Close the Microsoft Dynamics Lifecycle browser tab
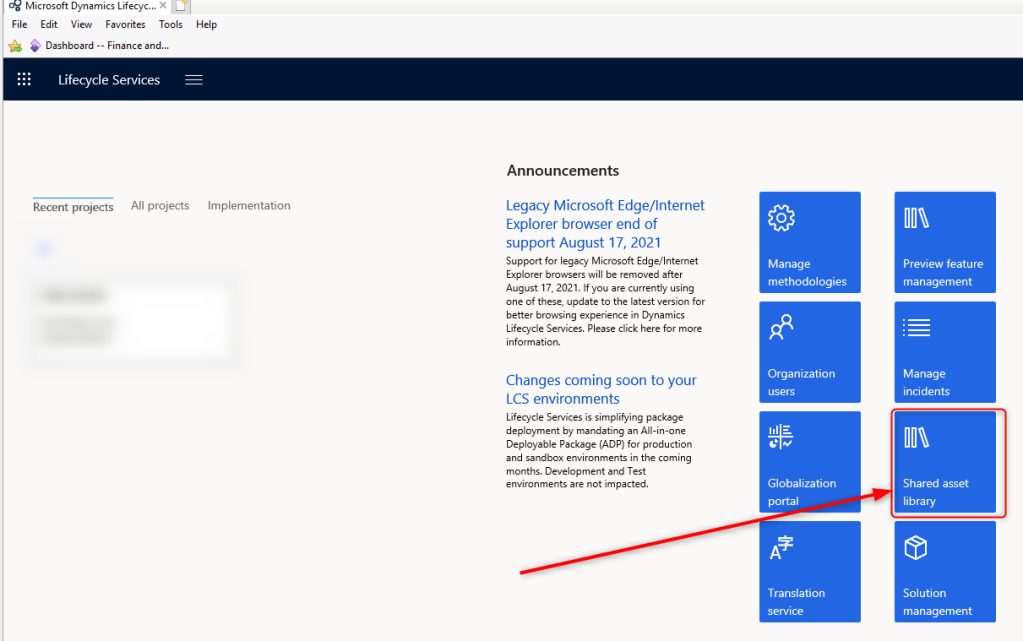The width and height of the screenshot is (1023, 641). click(163, 6)
